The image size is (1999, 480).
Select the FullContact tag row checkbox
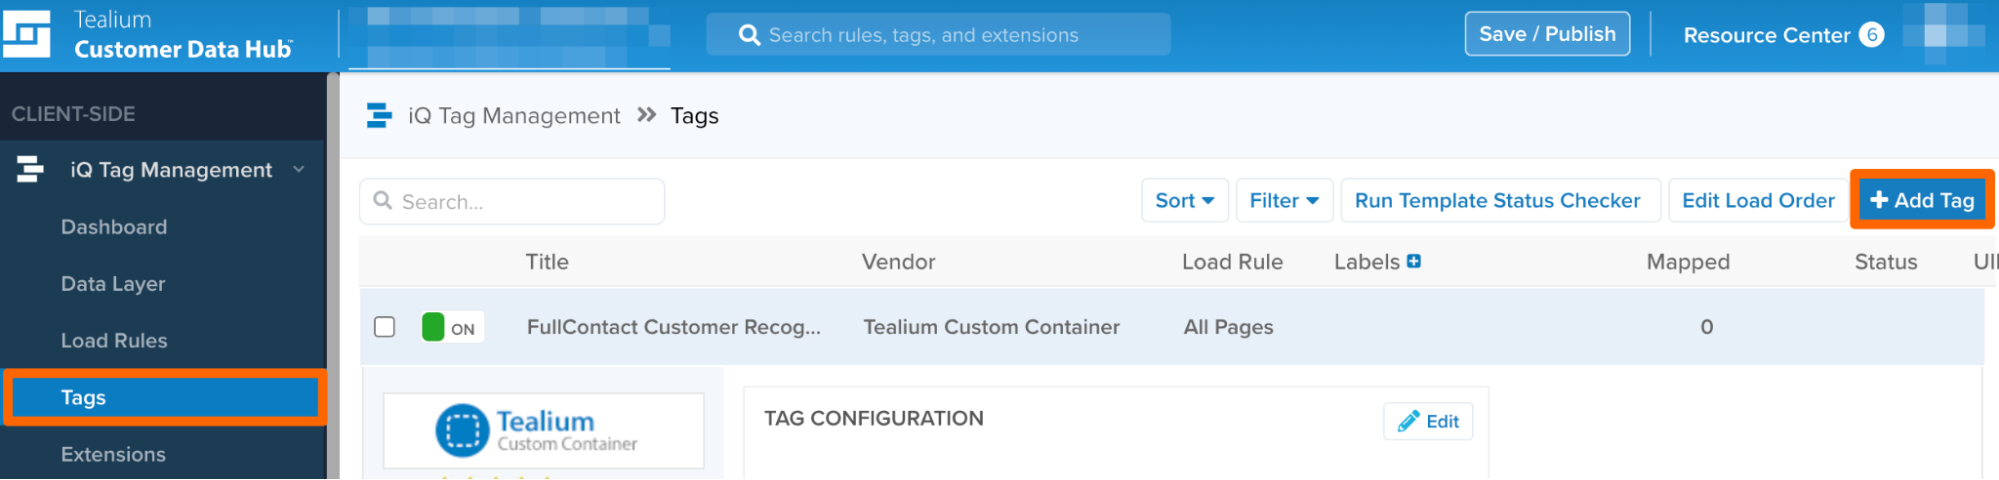pos(384,327)
